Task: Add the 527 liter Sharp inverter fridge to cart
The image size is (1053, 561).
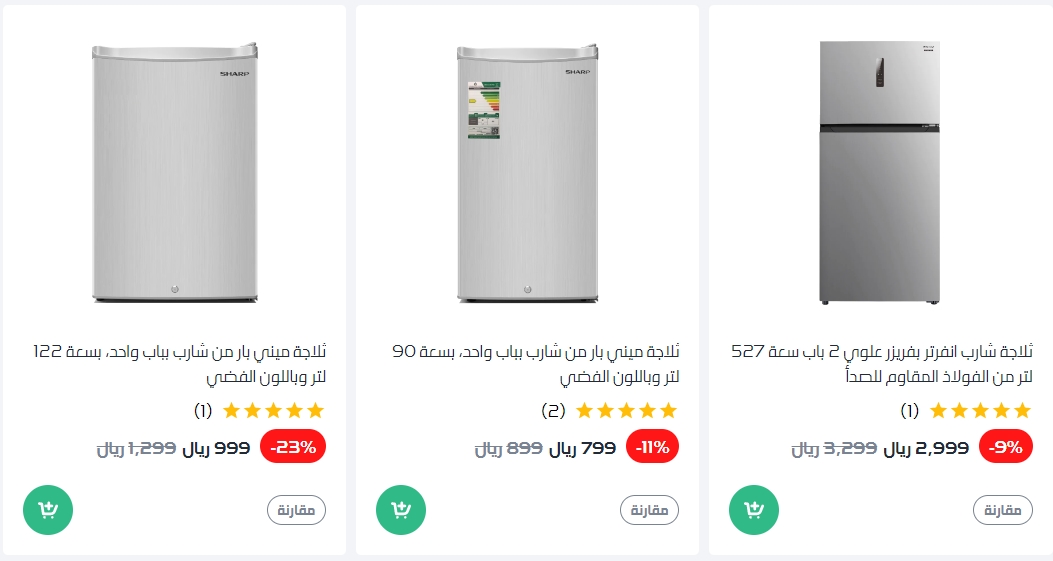Action: coord(754,510)
